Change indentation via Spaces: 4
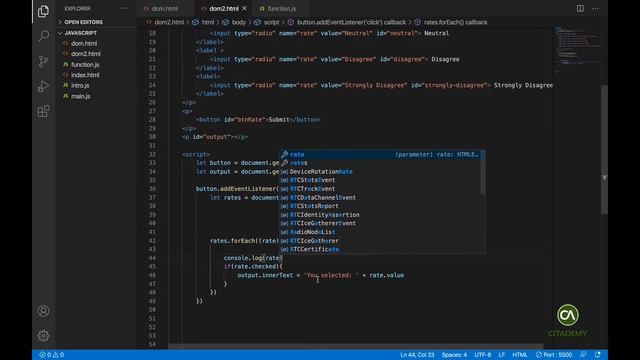 tap(454, 355)
